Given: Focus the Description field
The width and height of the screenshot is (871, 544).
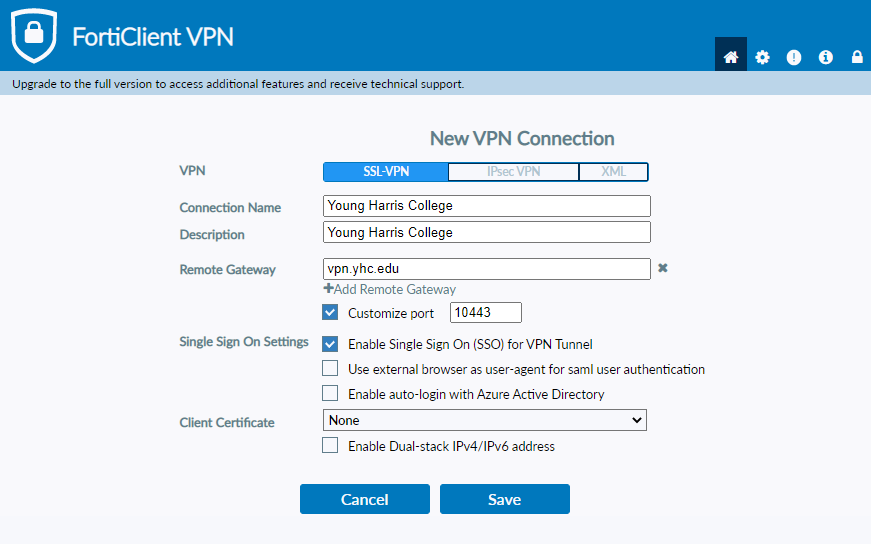Looking at the screenshot, I should (487, 232).
